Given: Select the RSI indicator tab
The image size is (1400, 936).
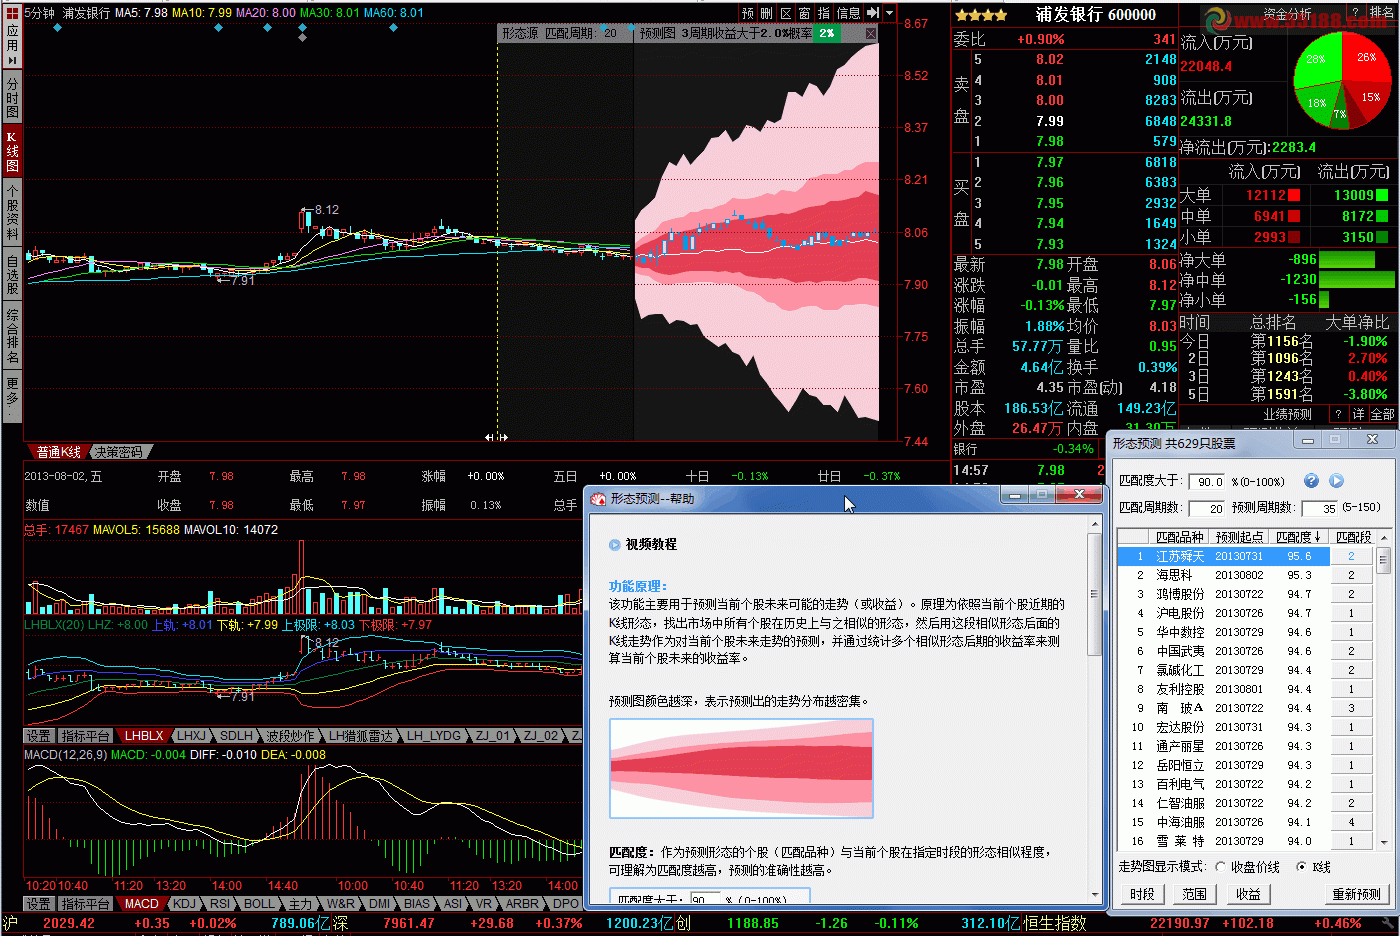Looking at the screenshot, I should (220, 903).
